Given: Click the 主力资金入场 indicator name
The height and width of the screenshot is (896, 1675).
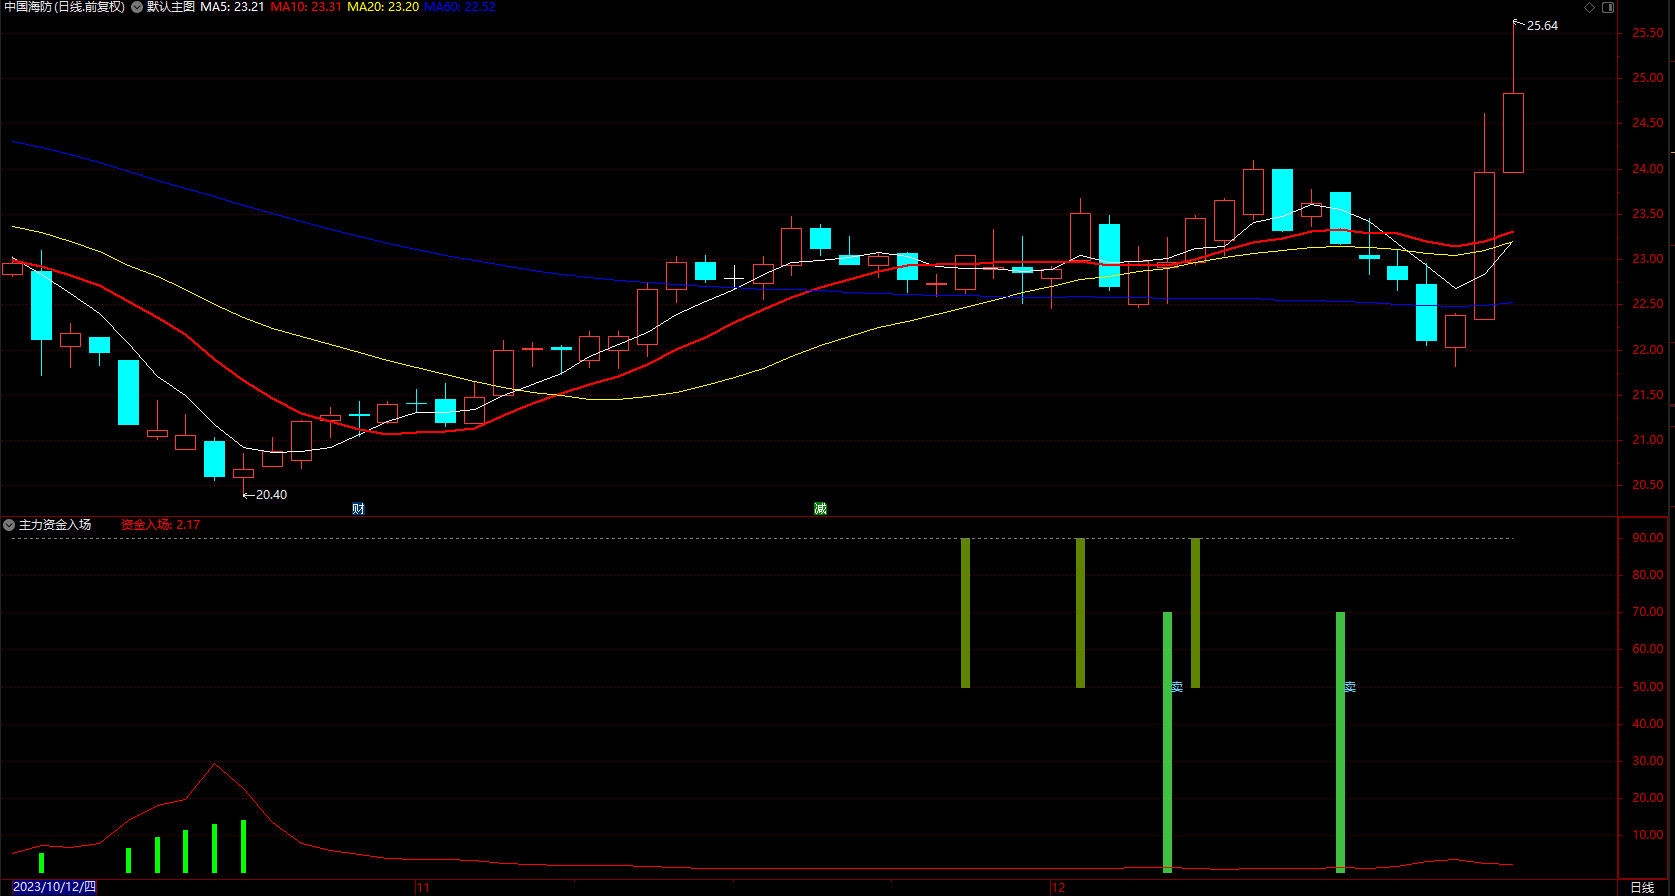Looking at the screenshot, I should pos(55,525).
